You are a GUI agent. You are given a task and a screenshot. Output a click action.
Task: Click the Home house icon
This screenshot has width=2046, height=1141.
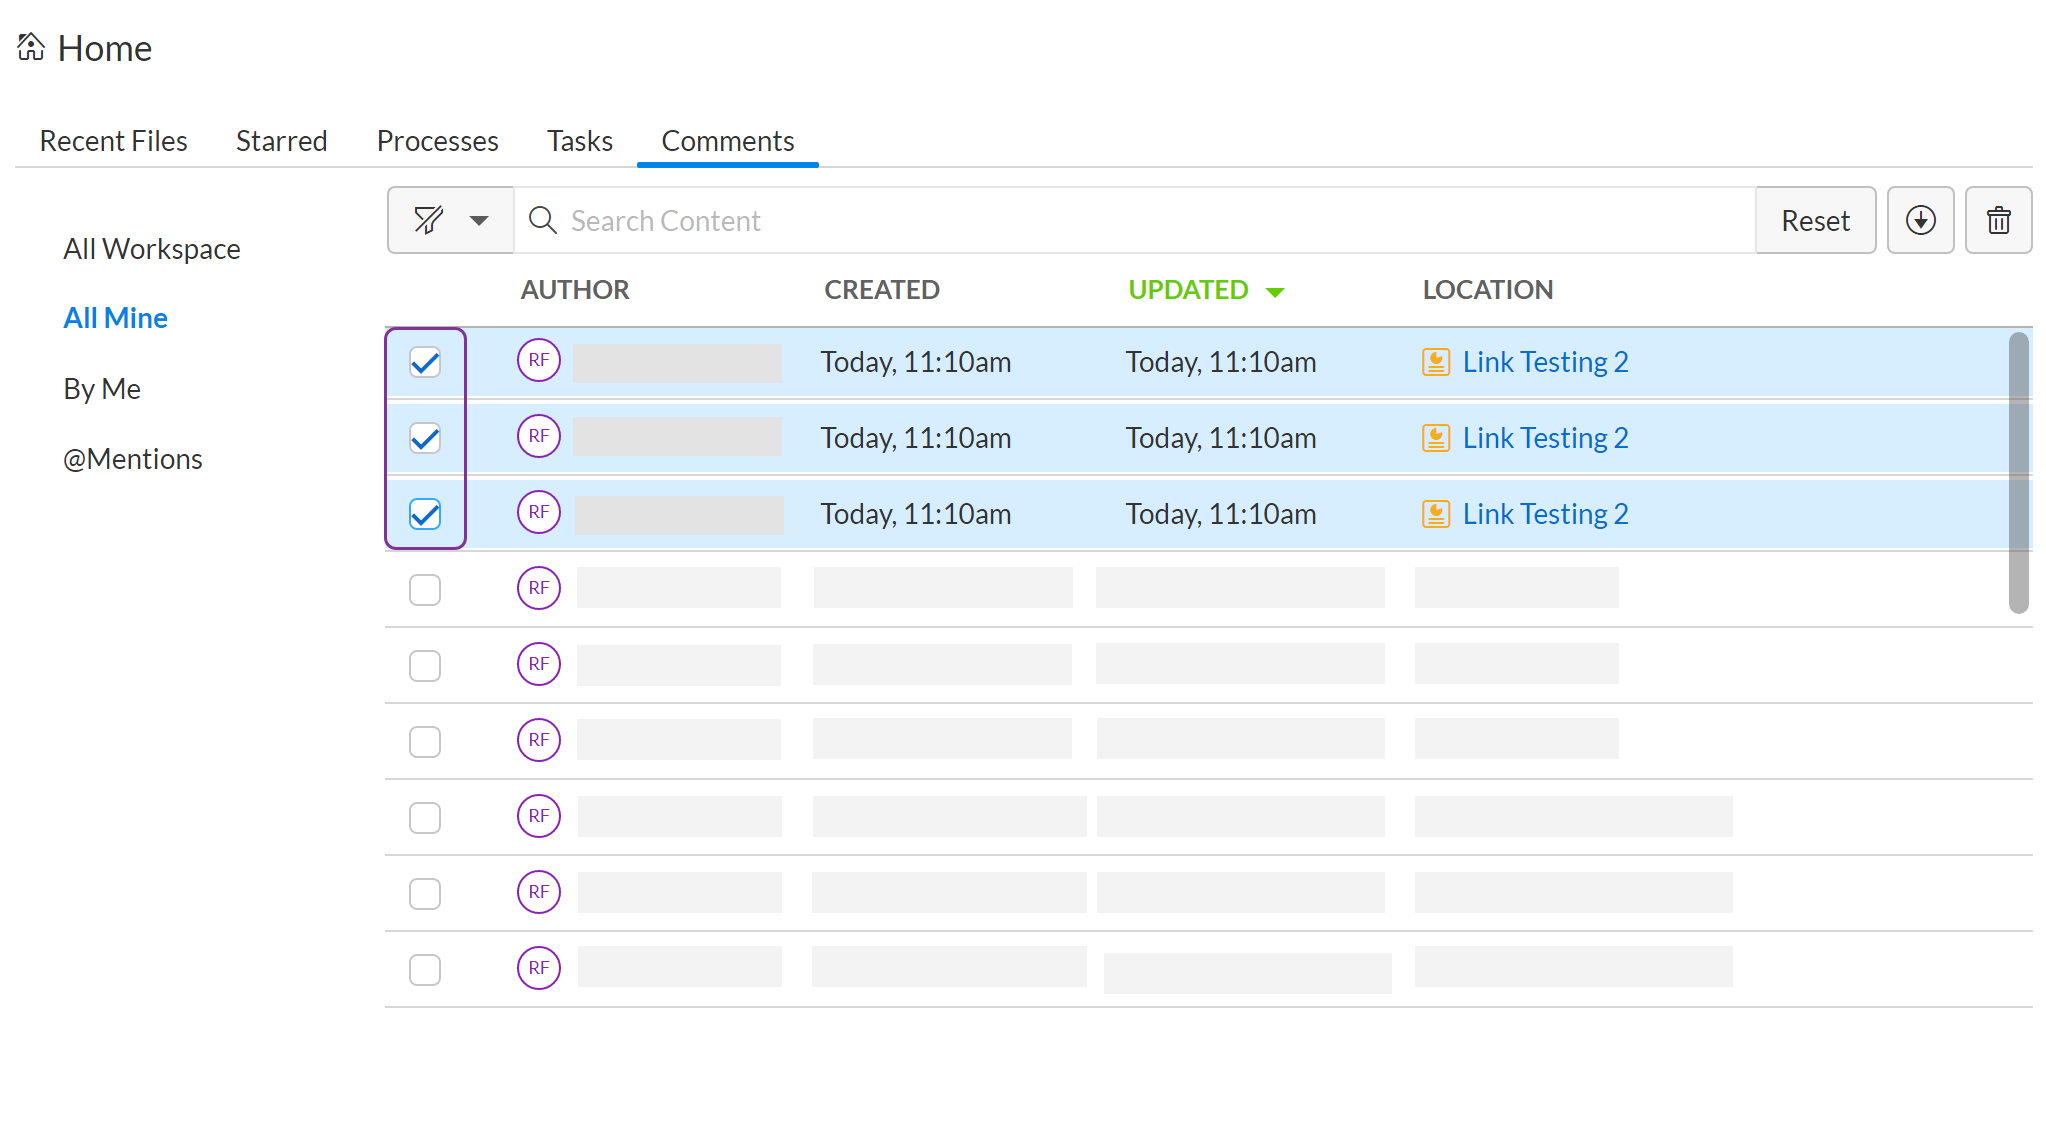tap(31, 47)
